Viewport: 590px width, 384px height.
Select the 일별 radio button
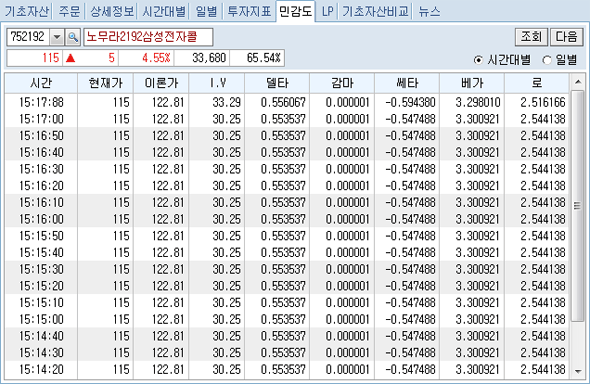pos(547,60)
